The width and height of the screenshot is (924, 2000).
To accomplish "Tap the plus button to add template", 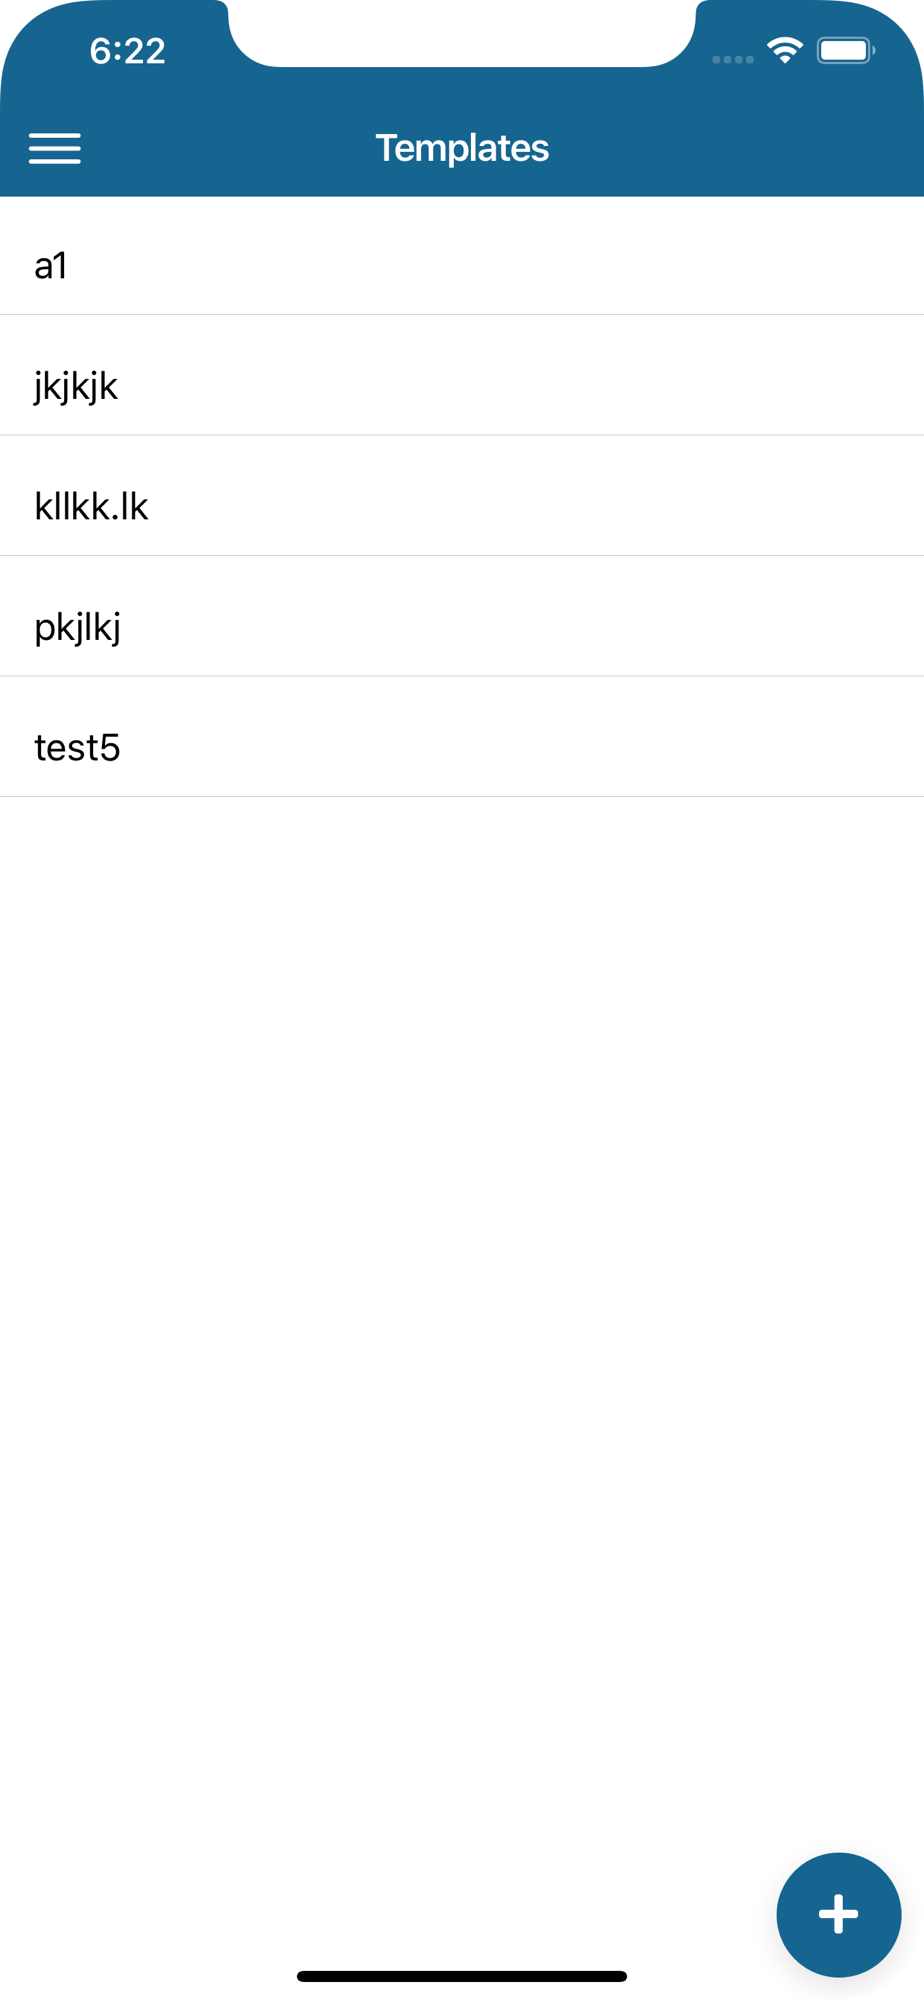I will click(838, 1914).
